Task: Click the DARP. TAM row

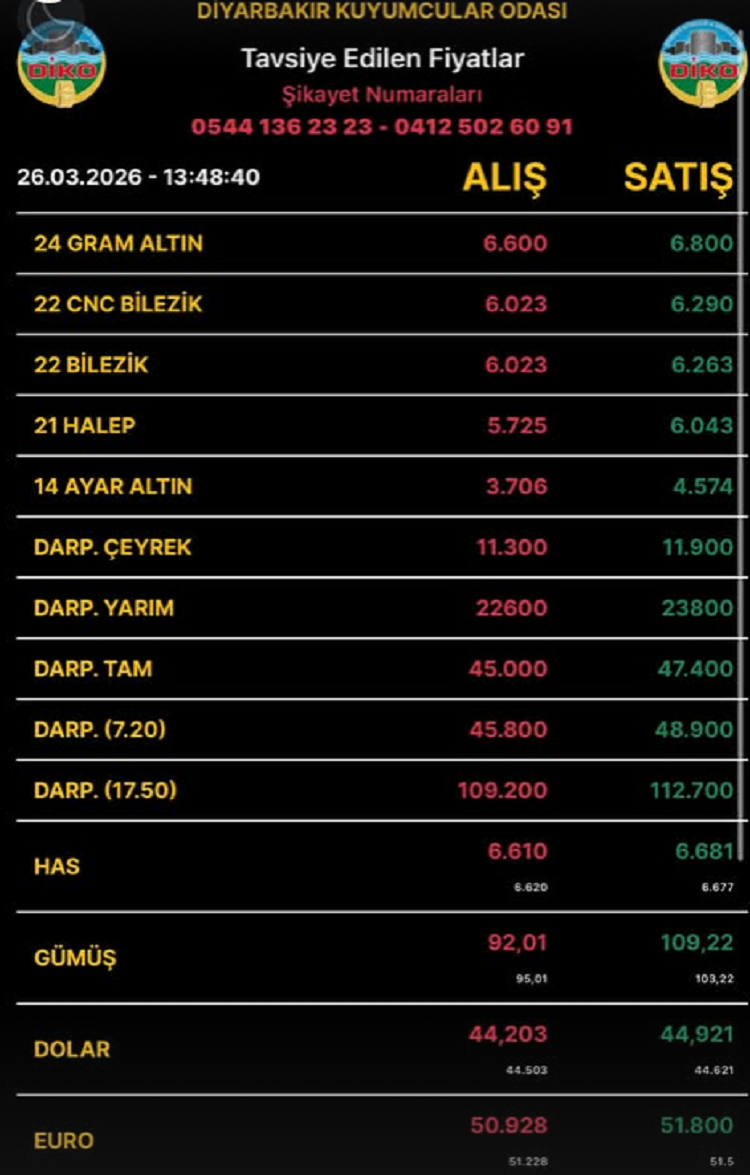Action: coord(93,669)
